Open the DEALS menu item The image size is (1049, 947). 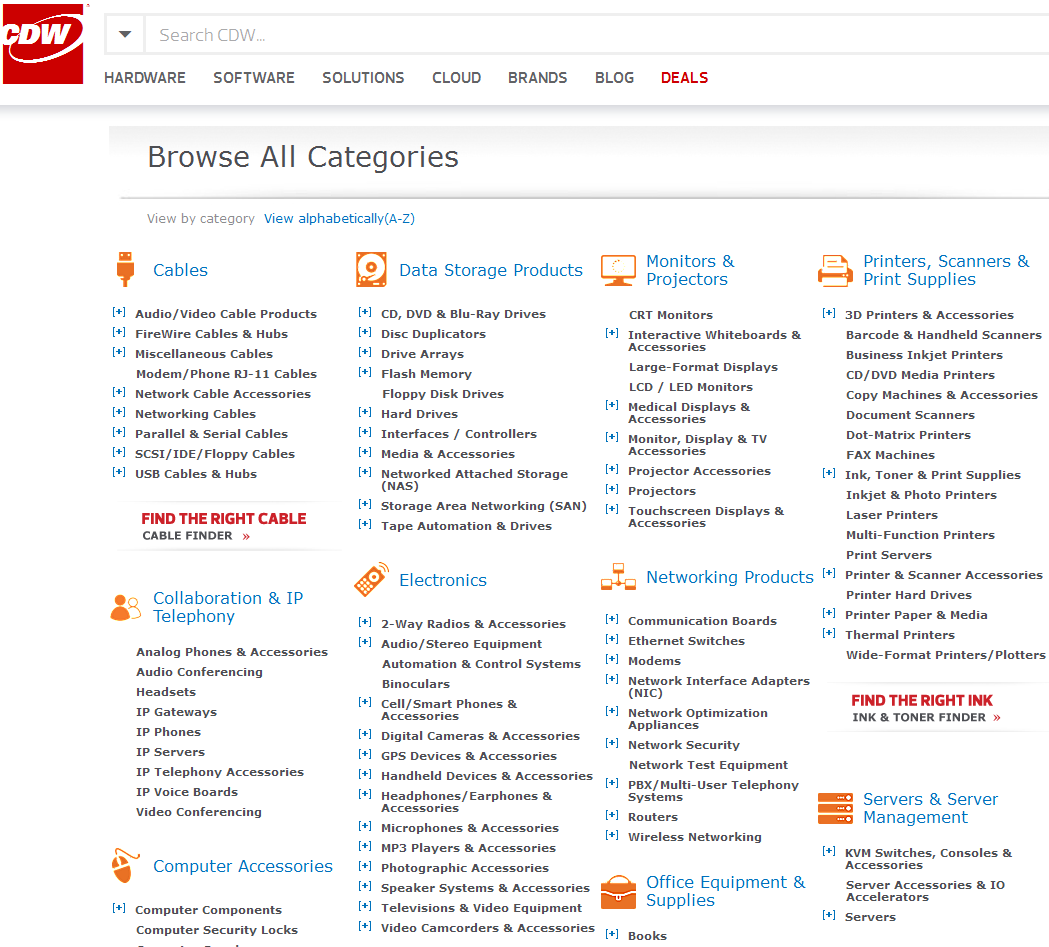pos(684,78)
